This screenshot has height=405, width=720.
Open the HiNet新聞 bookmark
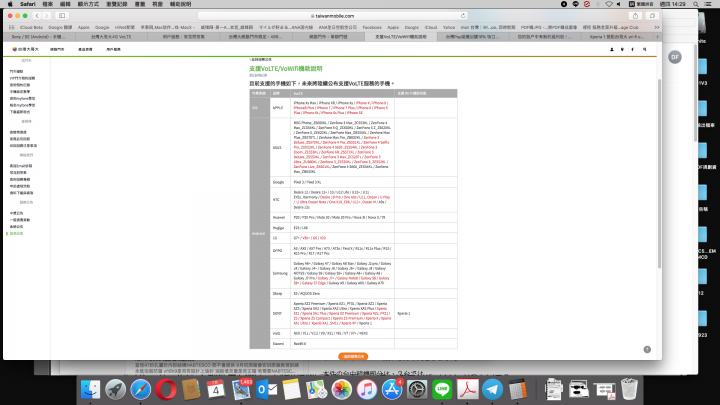tap(124, 27)
